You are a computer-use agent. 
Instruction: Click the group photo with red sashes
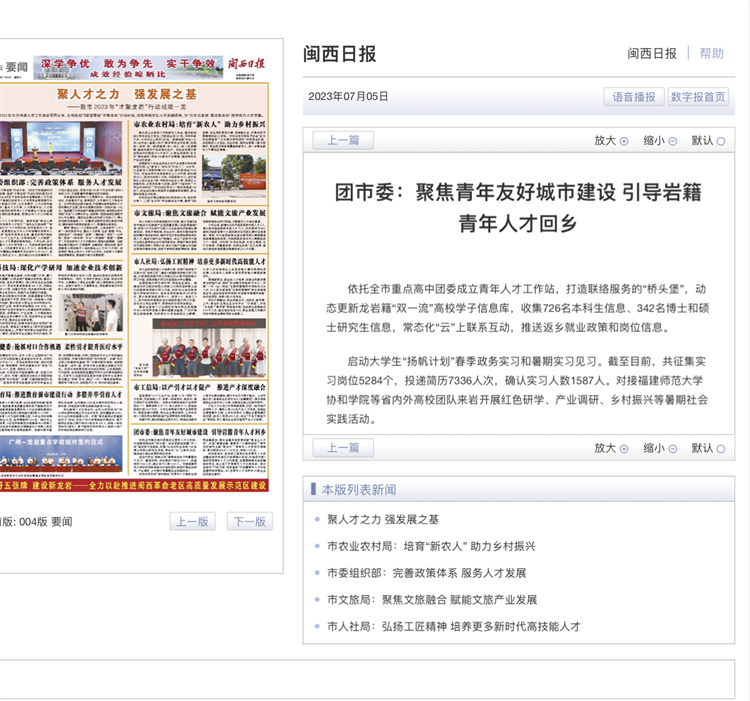coord(209,348)
